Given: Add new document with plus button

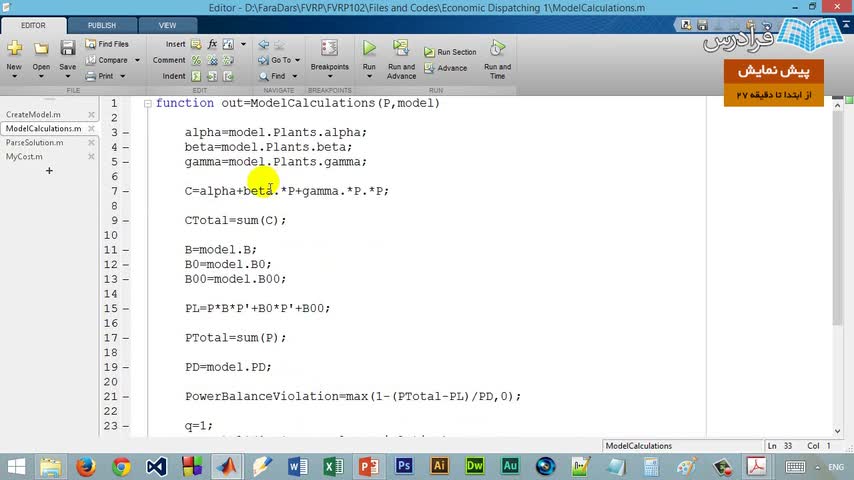Looking at the screenshot, I should (49, 171).
